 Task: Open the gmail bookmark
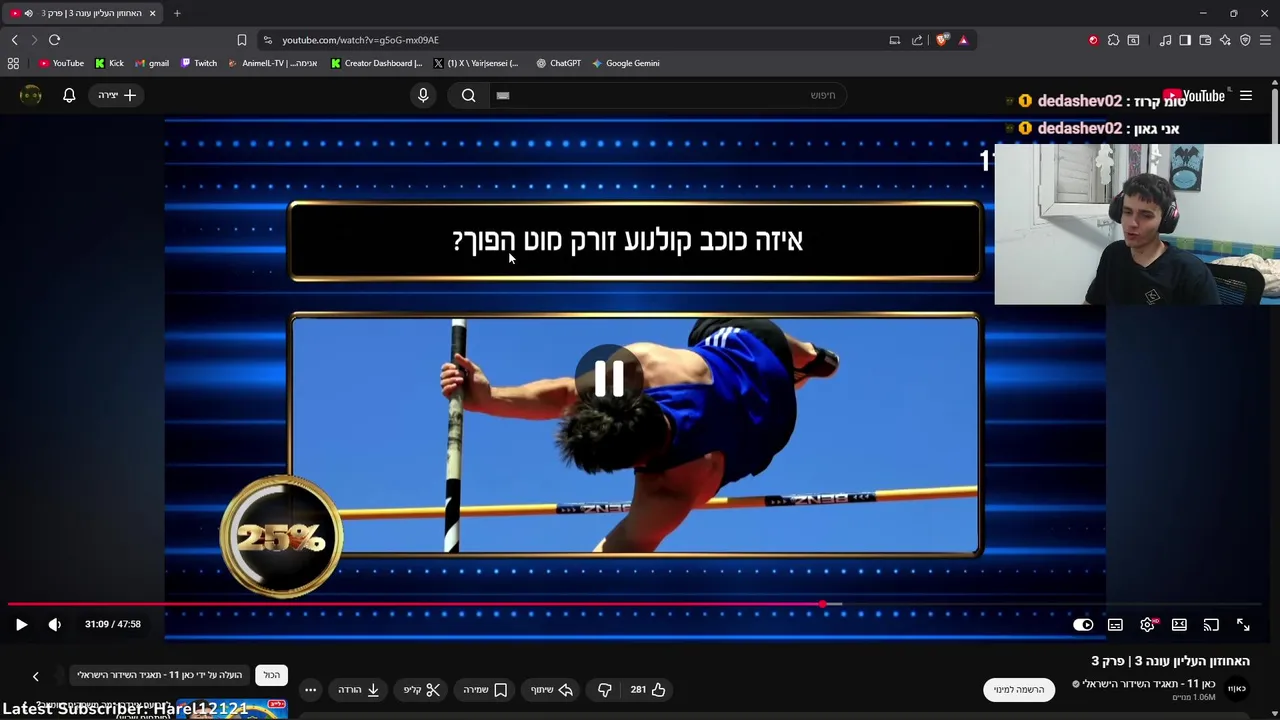tap(151, 63)
